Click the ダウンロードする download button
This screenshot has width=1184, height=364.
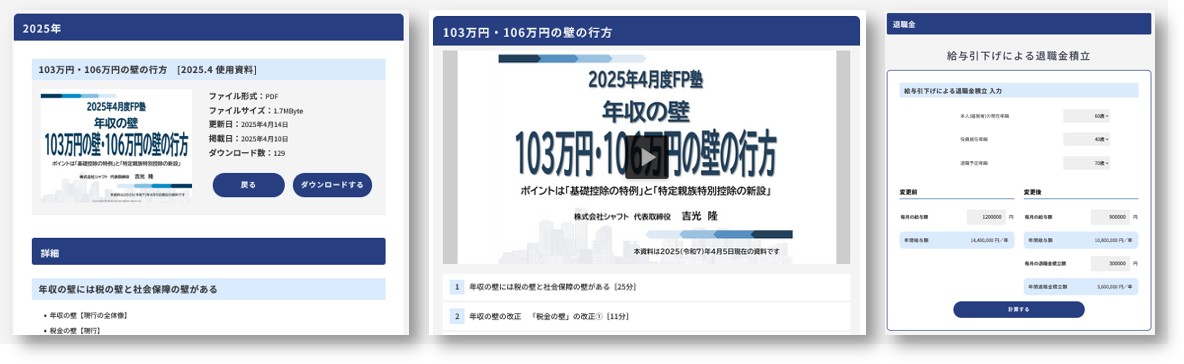coord(332,185)
